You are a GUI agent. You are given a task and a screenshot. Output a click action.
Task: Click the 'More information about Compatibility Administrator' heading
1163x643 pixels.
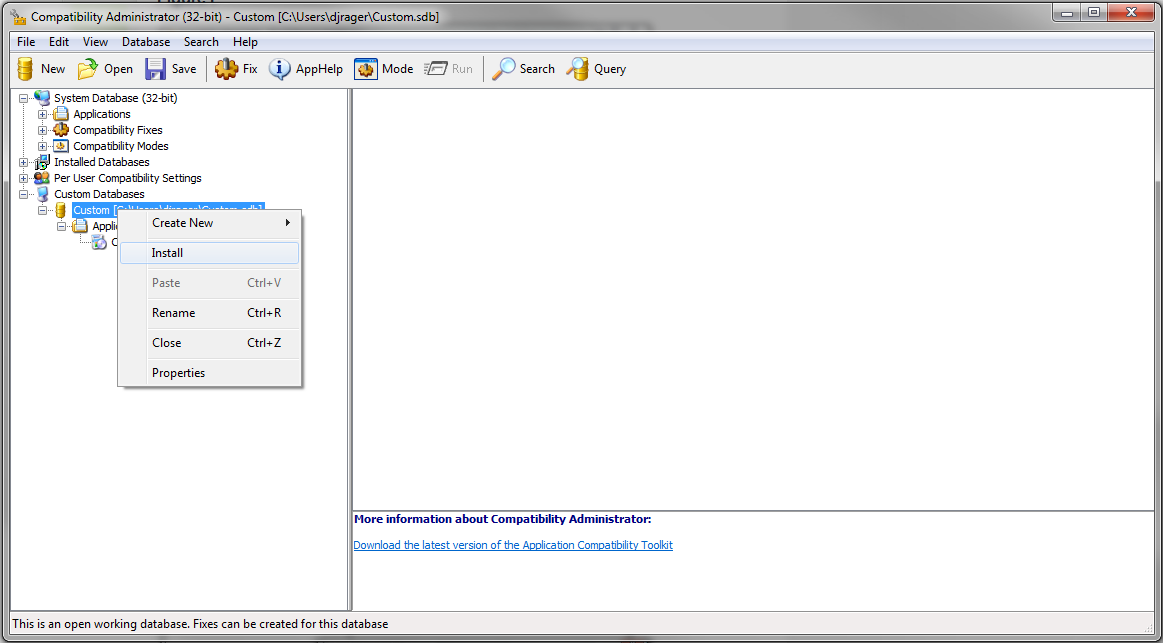point(503,519)
